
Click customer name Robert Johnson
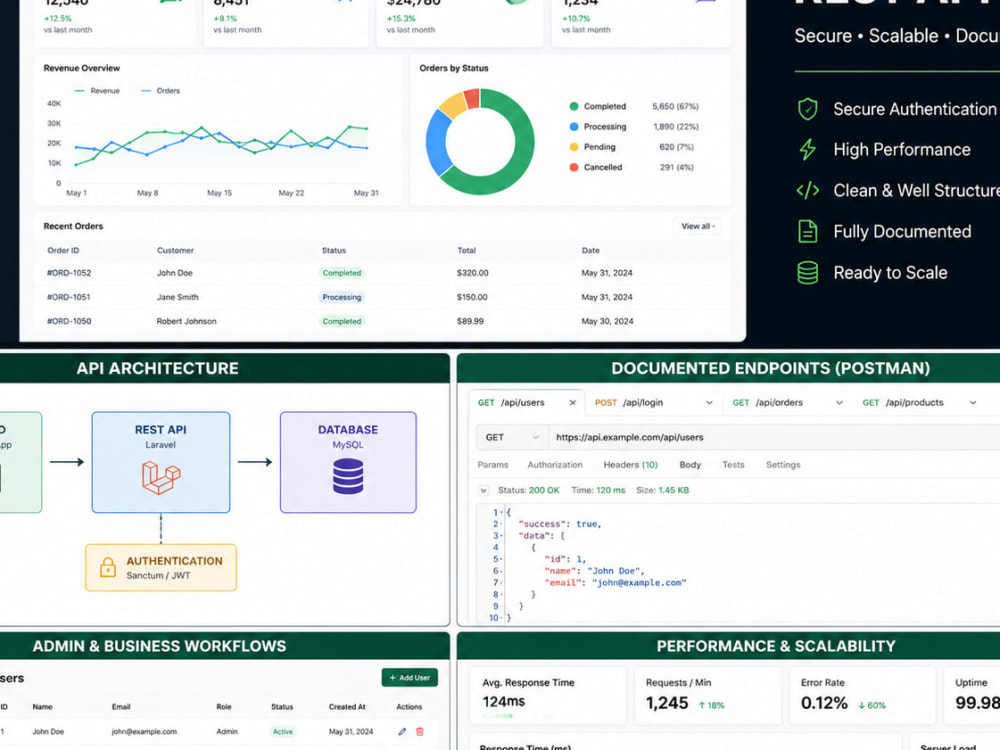click(x=186, y=321)
